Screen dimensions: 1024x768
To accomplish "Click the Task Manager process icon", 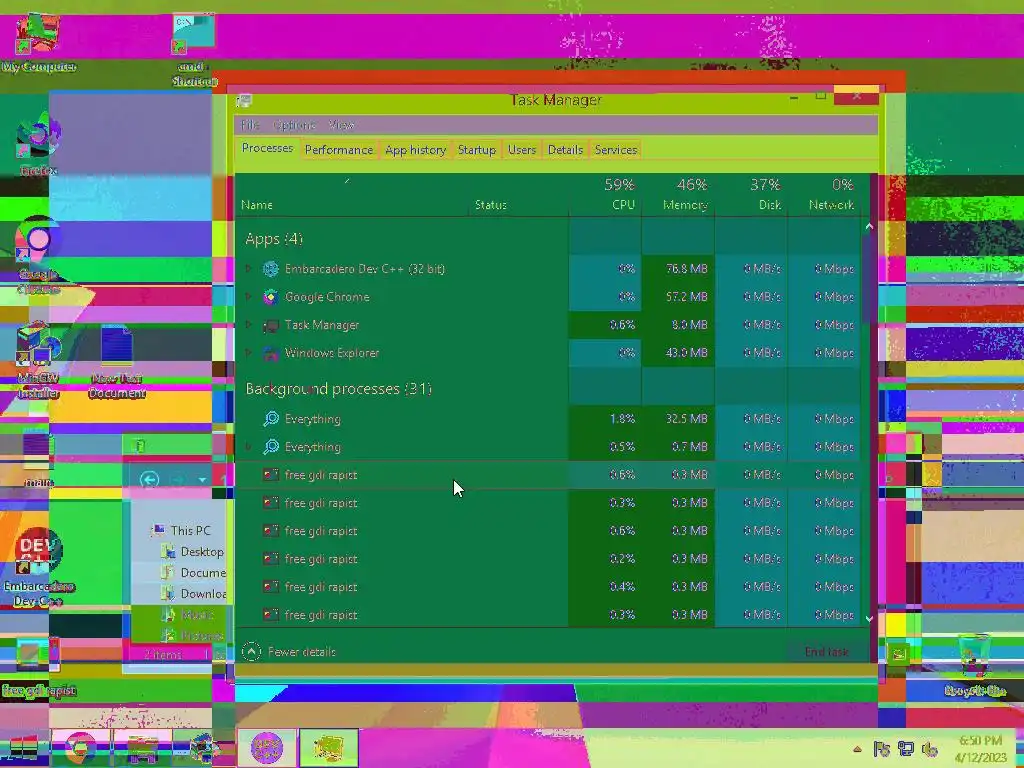I will (270, 325).
